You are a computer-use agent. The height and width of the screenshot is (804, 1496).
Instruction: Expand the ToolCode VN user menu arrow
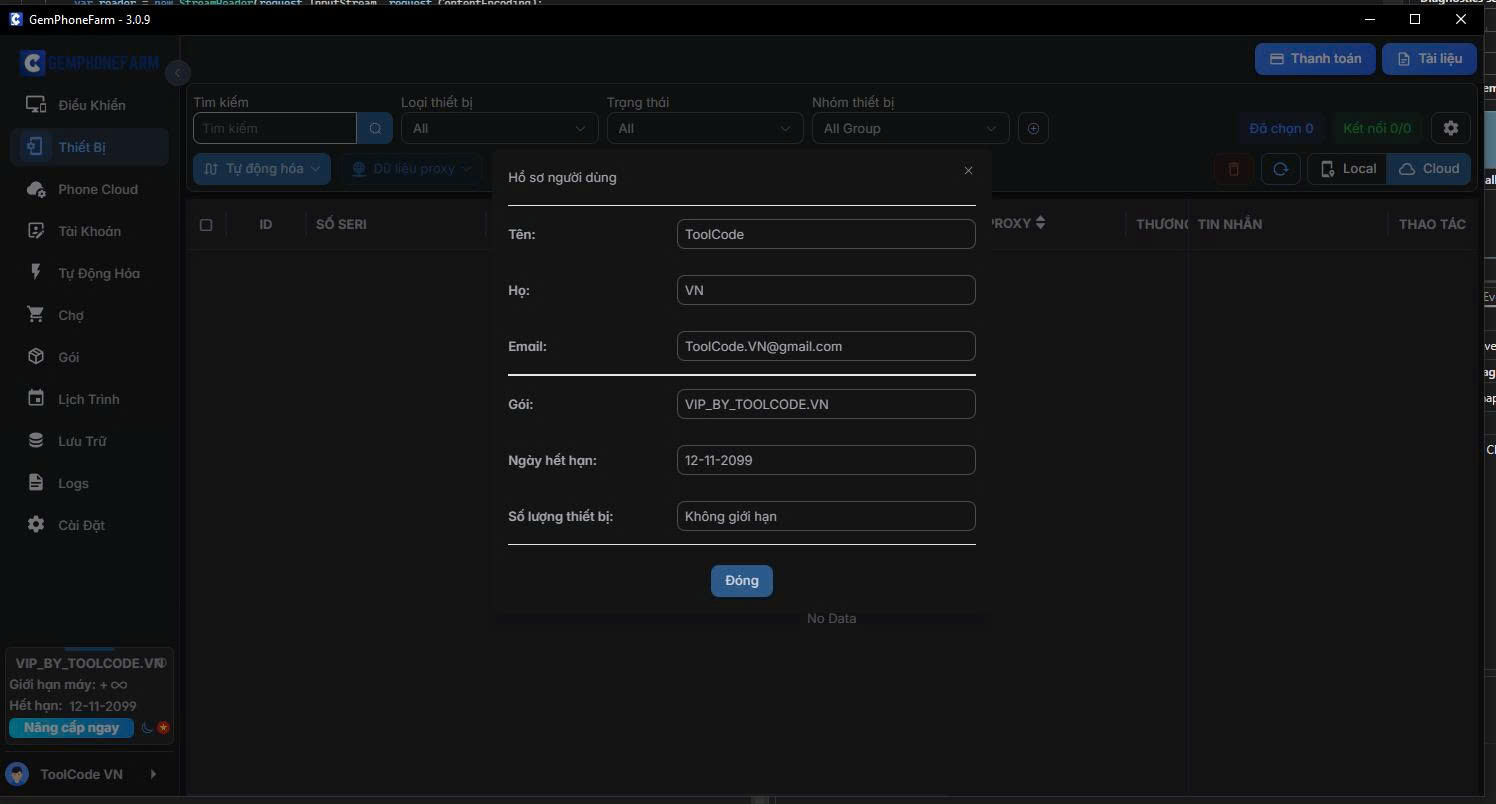pos(153,774)
